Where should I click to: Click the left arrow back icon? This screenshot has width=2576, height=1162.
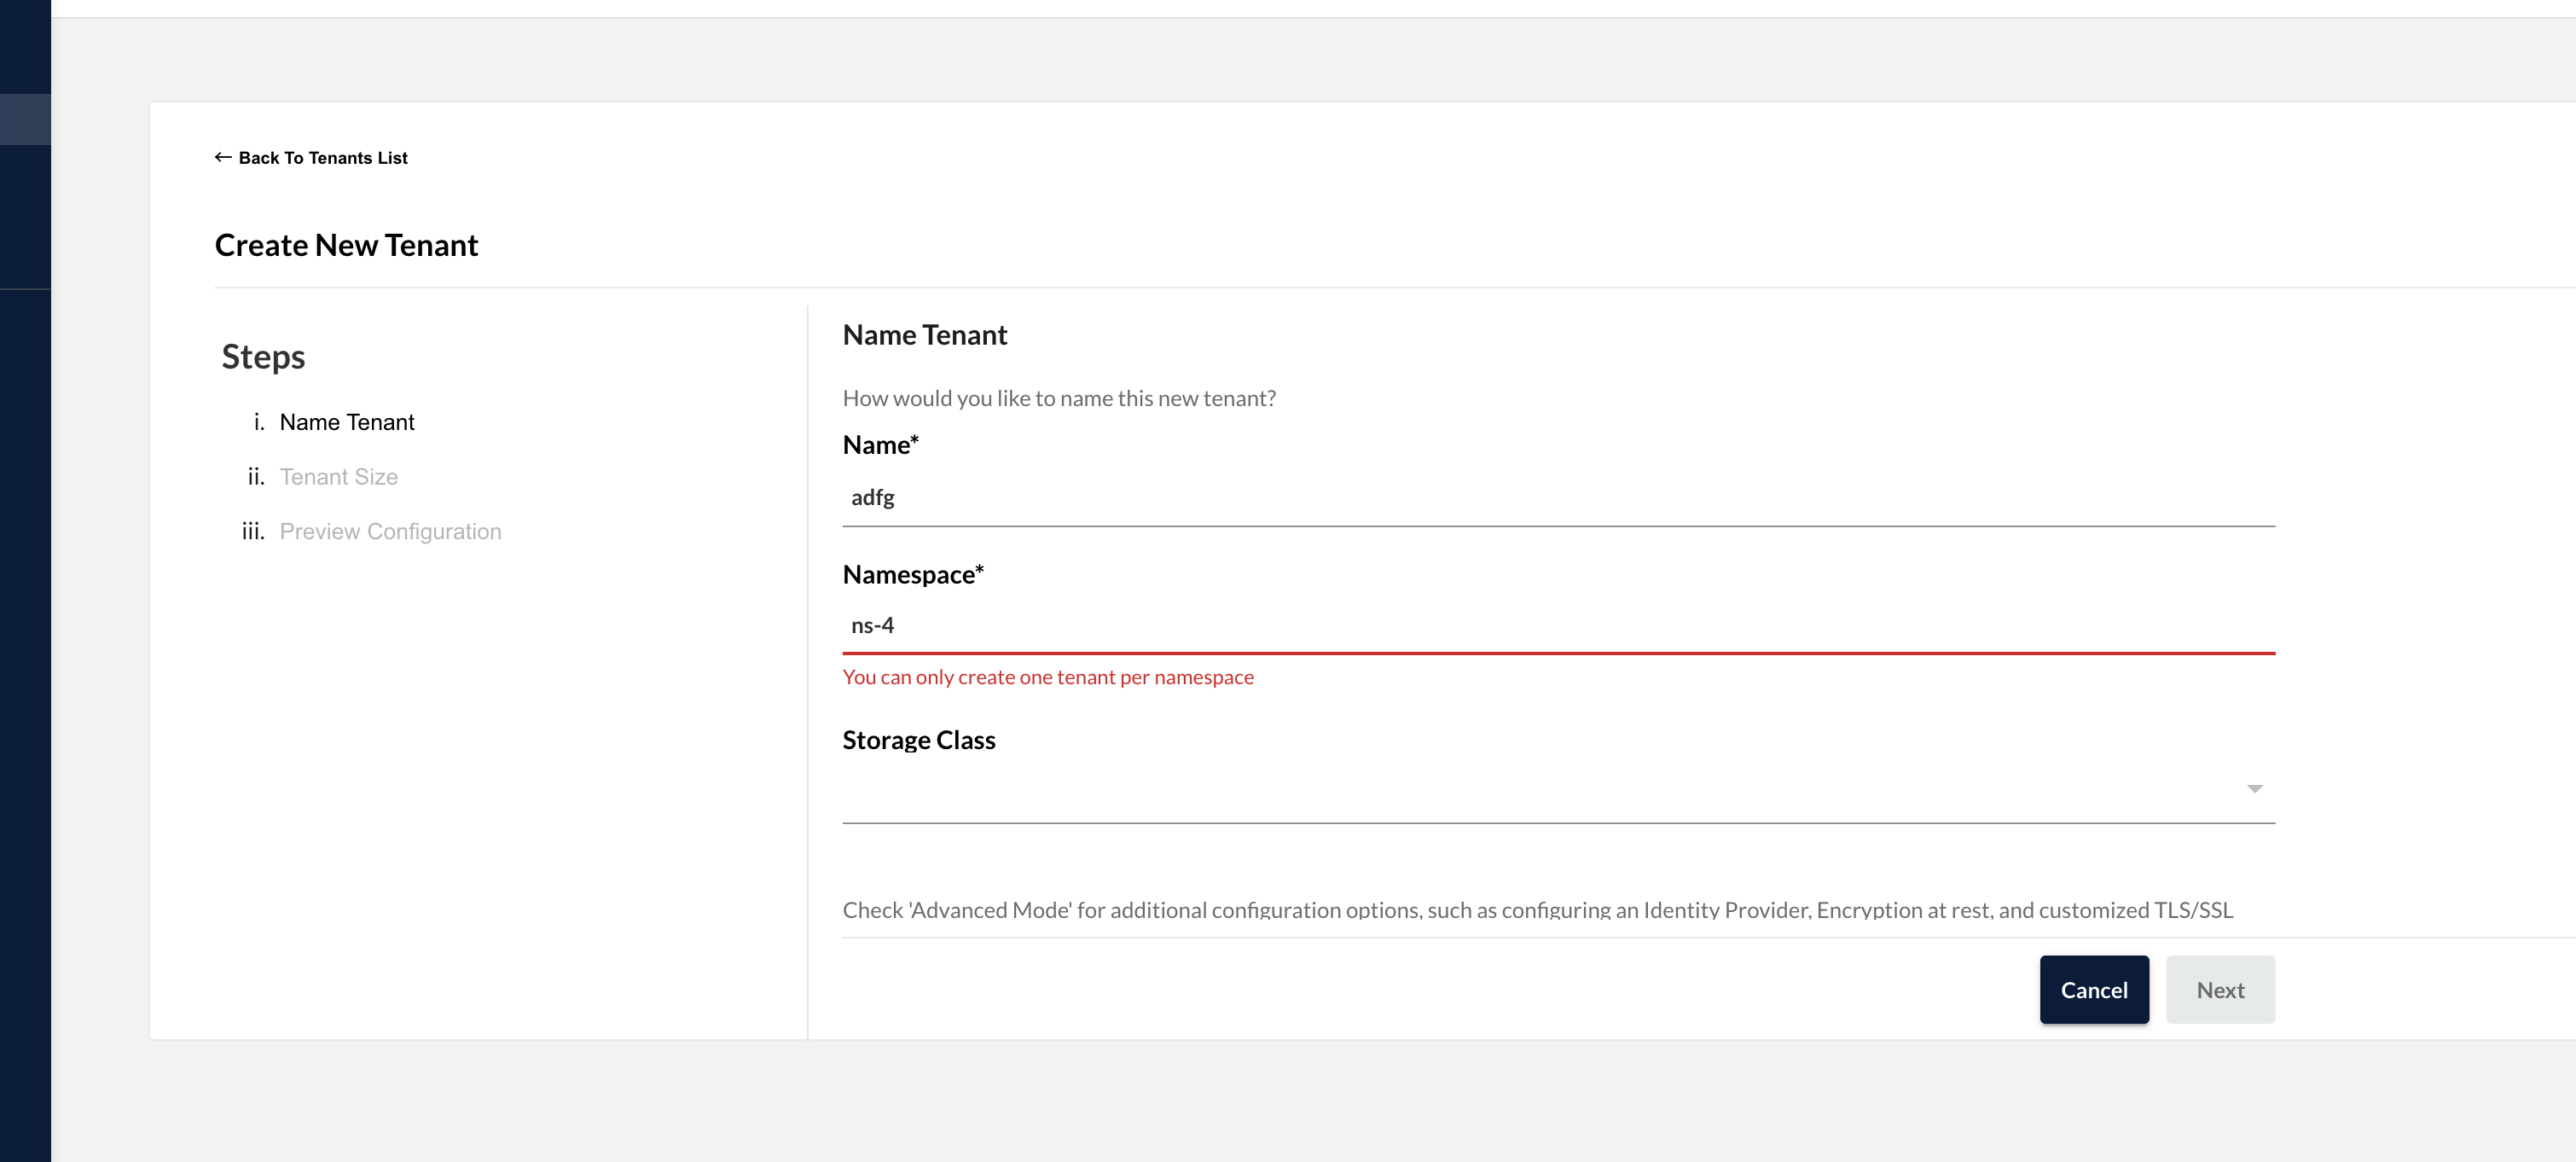click(223, 158)
